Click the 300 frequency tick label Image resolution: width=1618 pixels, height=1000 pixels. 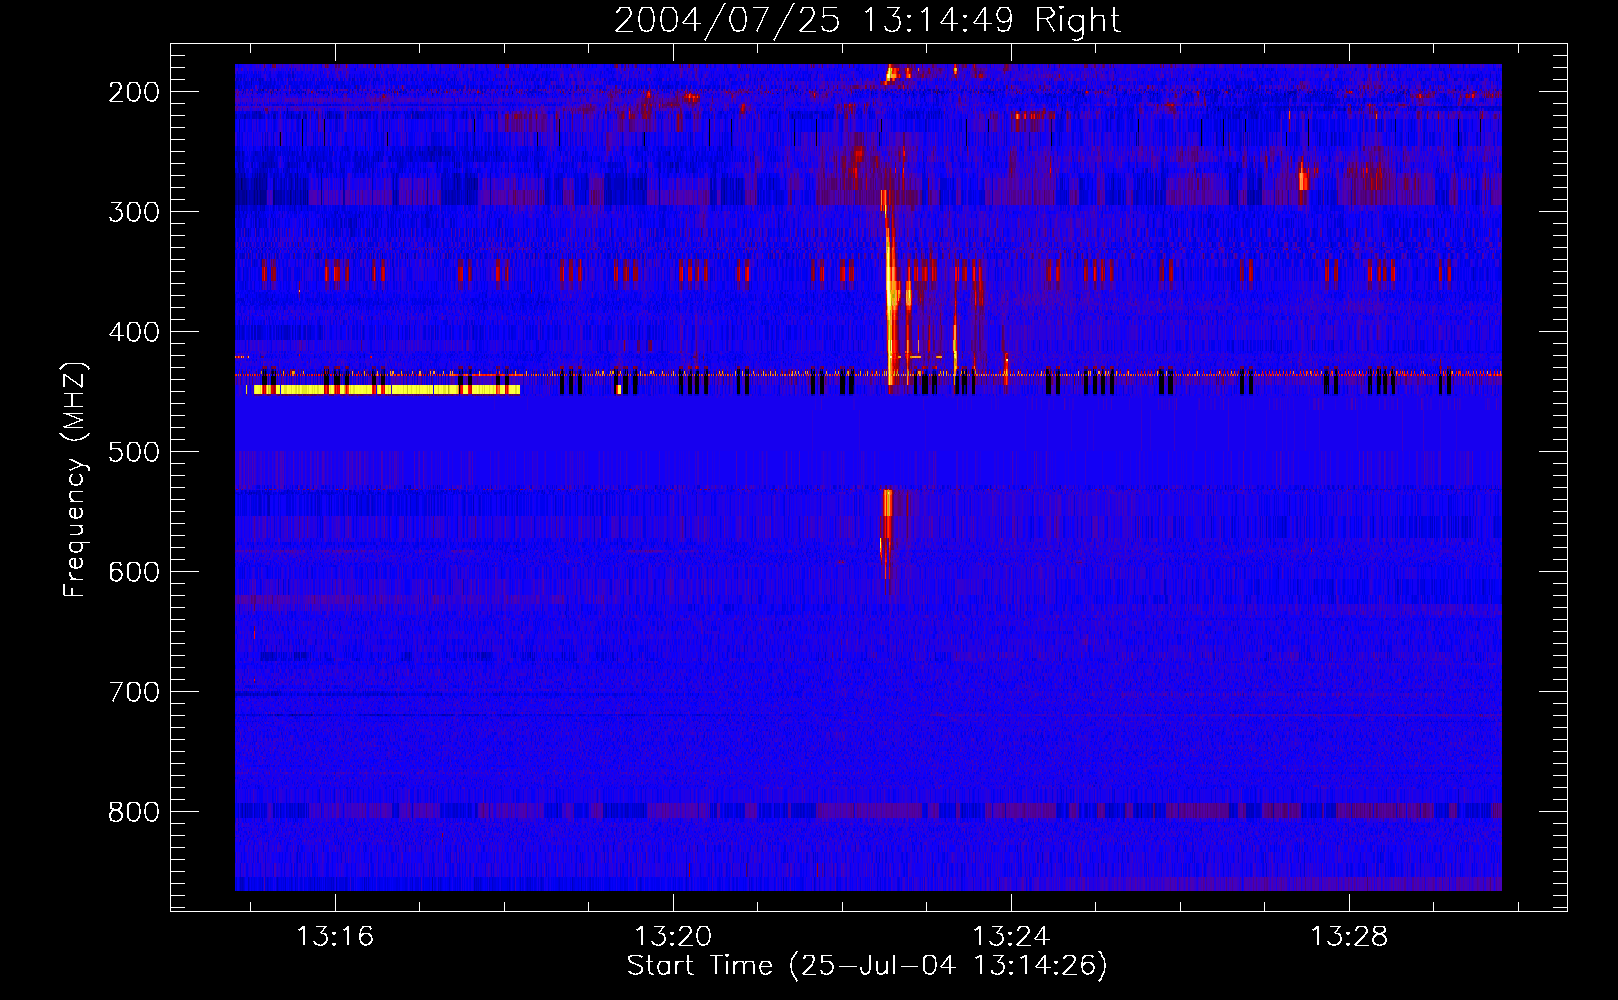[x=134, y=212]
